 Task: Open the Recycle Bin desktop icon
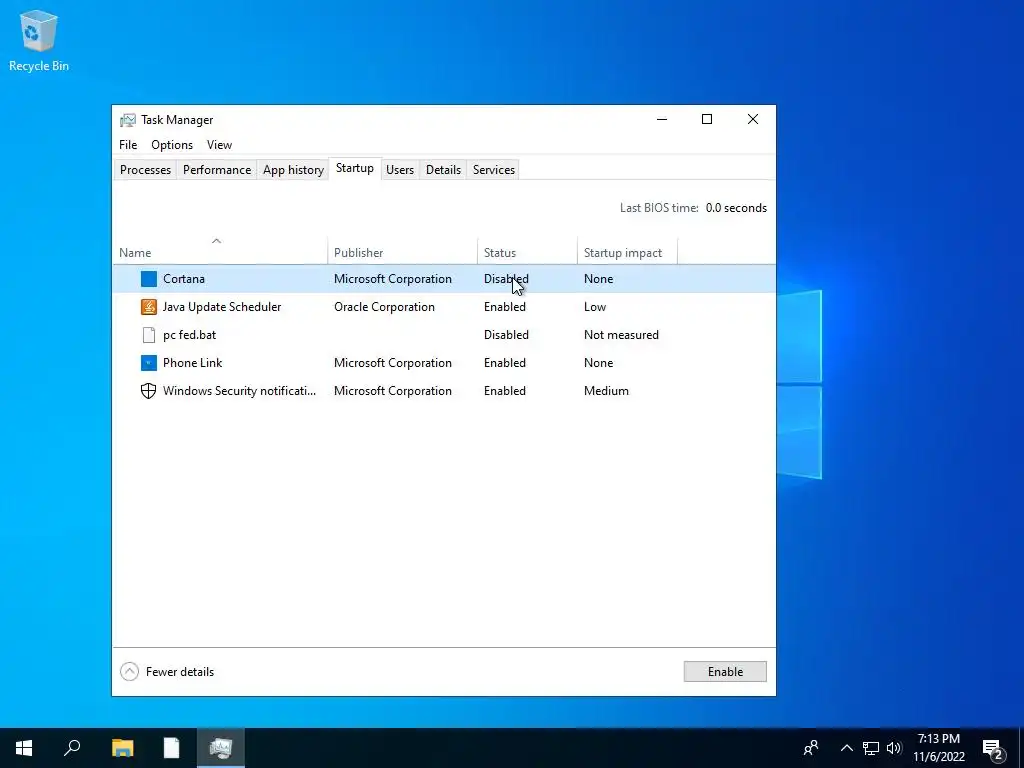click(x=39, y=40)
